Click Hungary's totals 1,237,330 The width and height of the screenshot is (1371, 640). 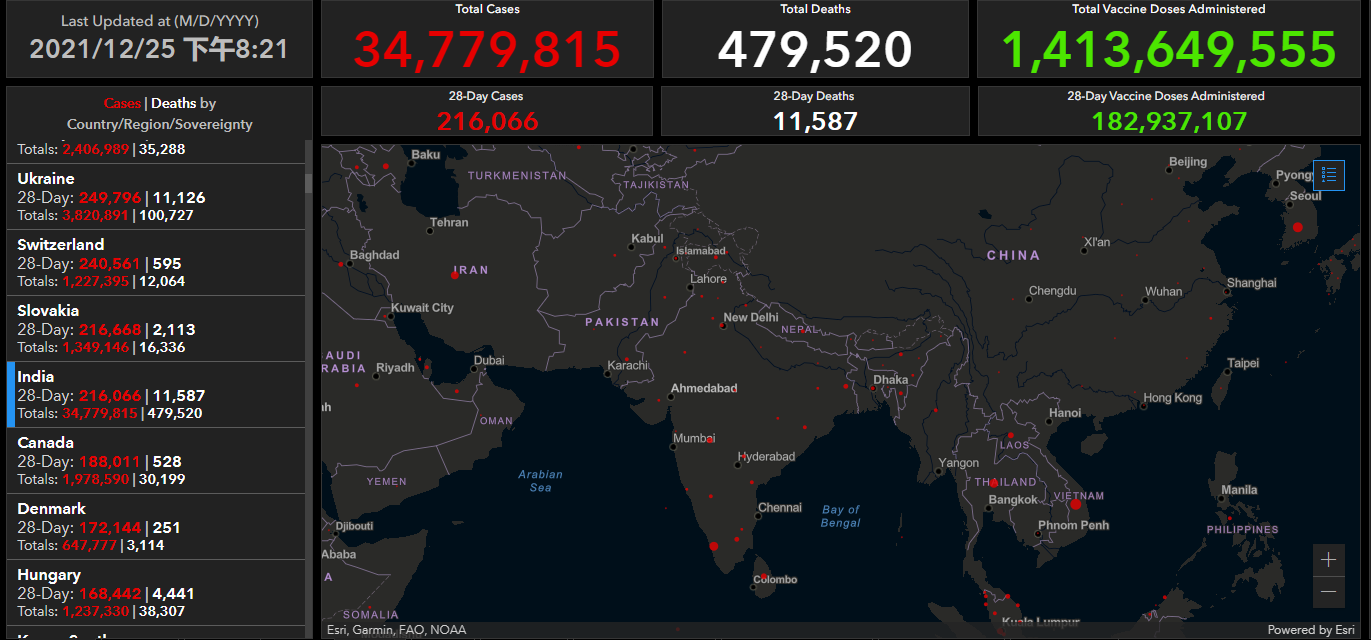[x=96, y=611]
